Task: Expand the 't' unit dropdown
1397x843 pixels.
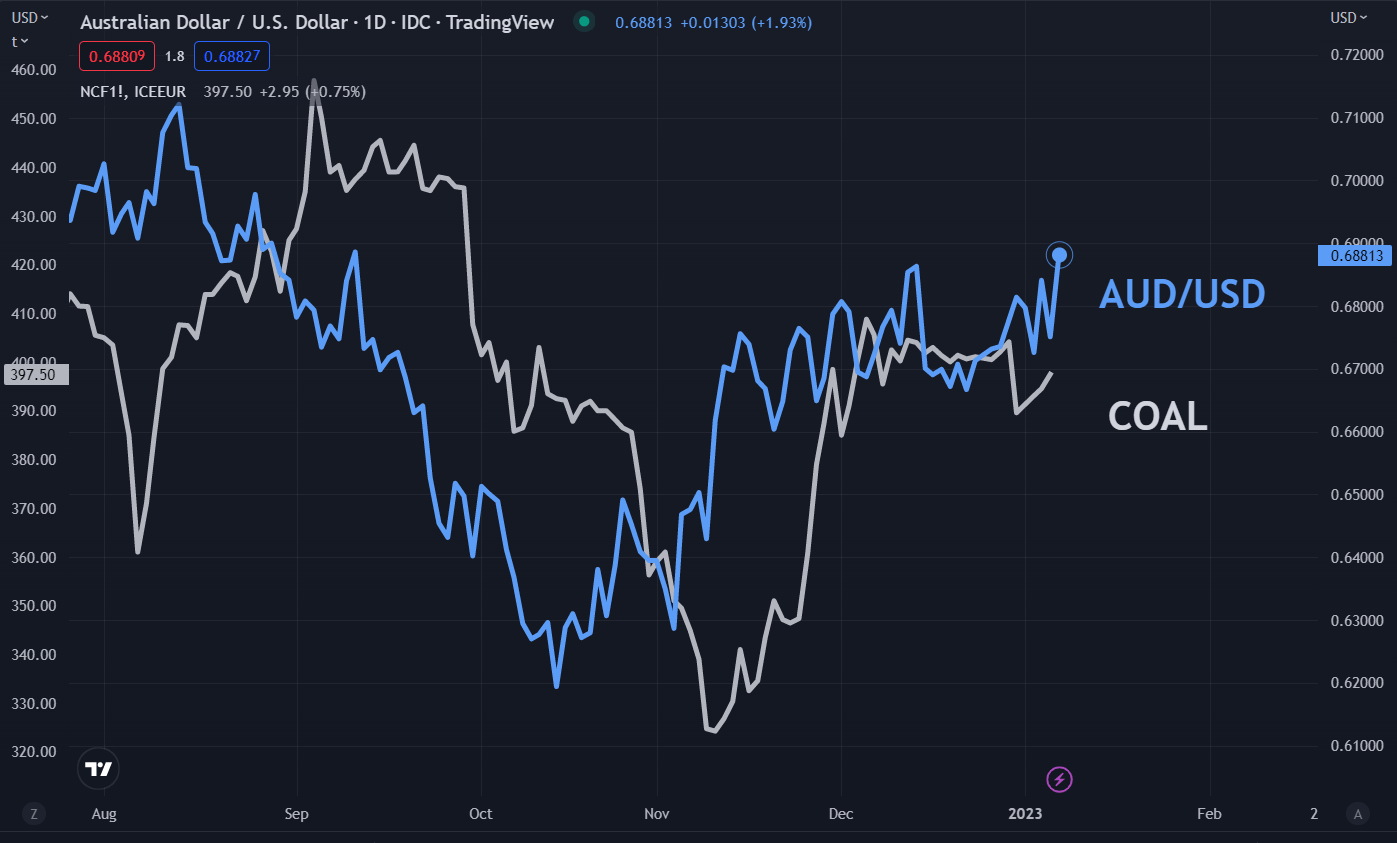Action: click(x=19, y=41)
